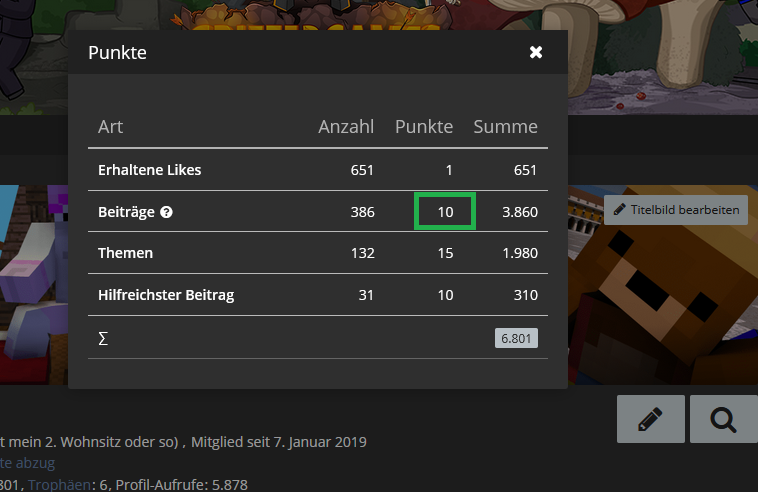Click the Themen row label

coord(125,253)
